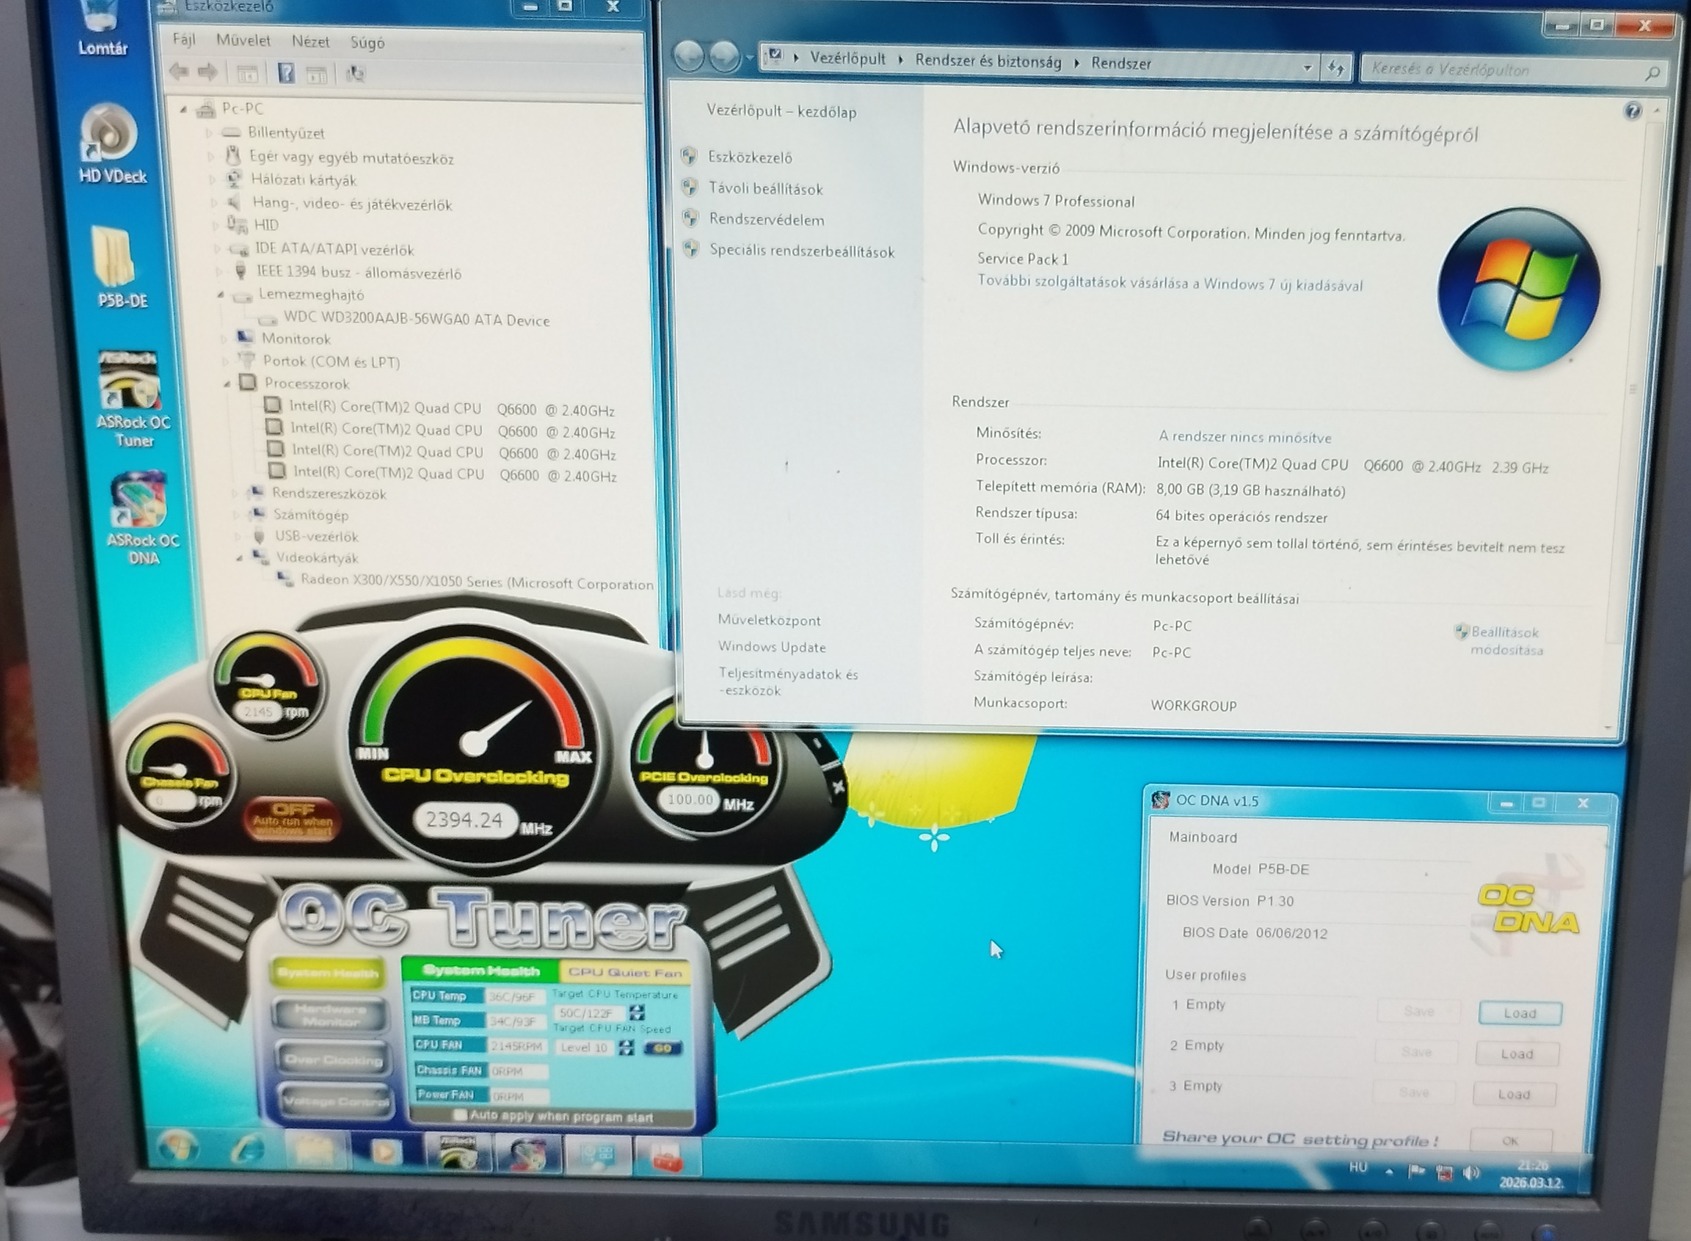Adjust the Target CPU FAN Speed level stepper

coord(626,1047)
